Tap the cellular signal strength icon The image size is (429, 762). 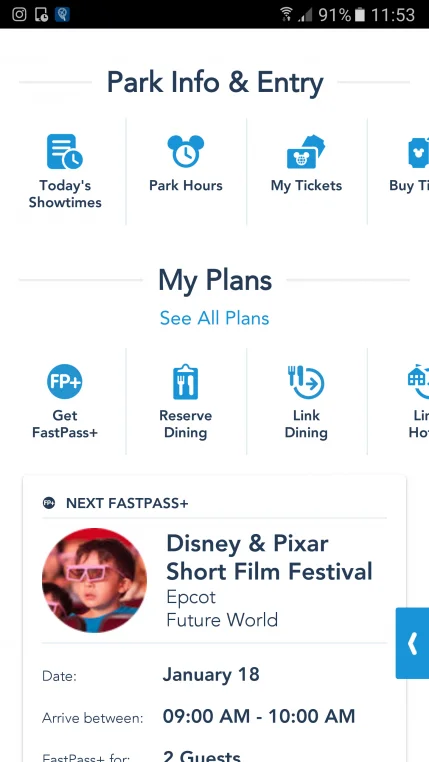click(305, 15)
